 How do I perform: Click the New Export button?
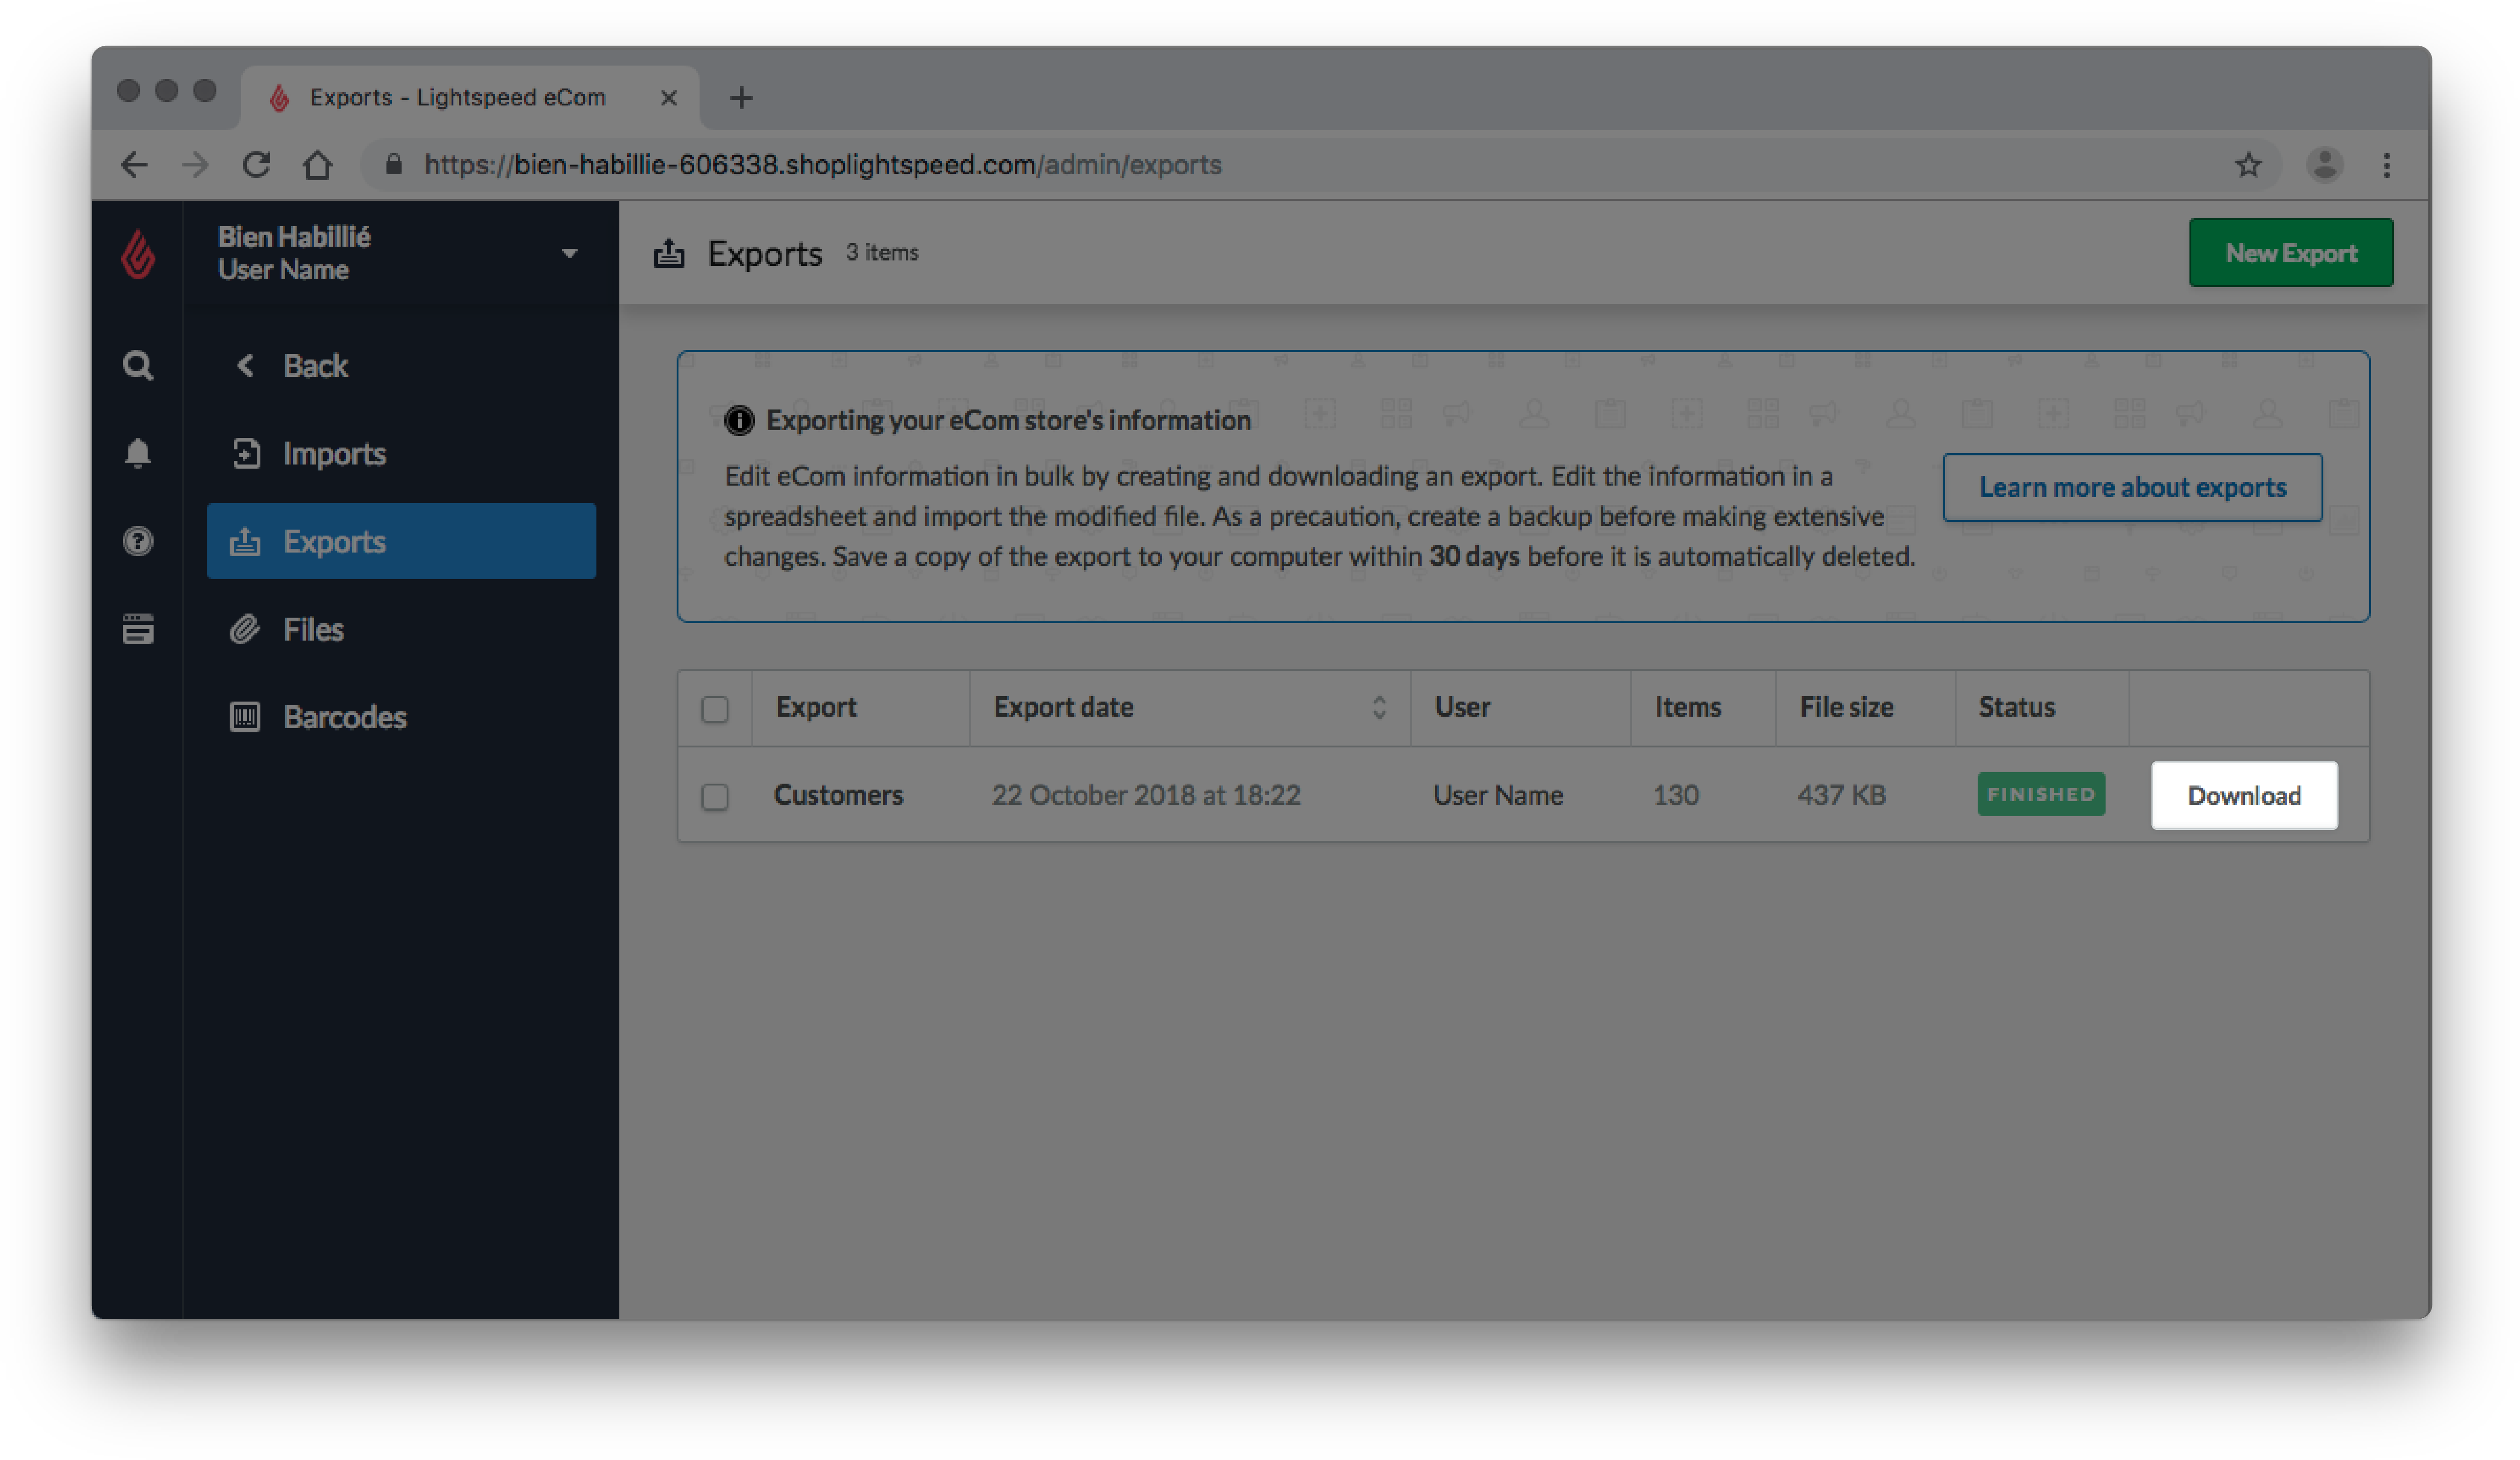click(x=2291, y=253)
